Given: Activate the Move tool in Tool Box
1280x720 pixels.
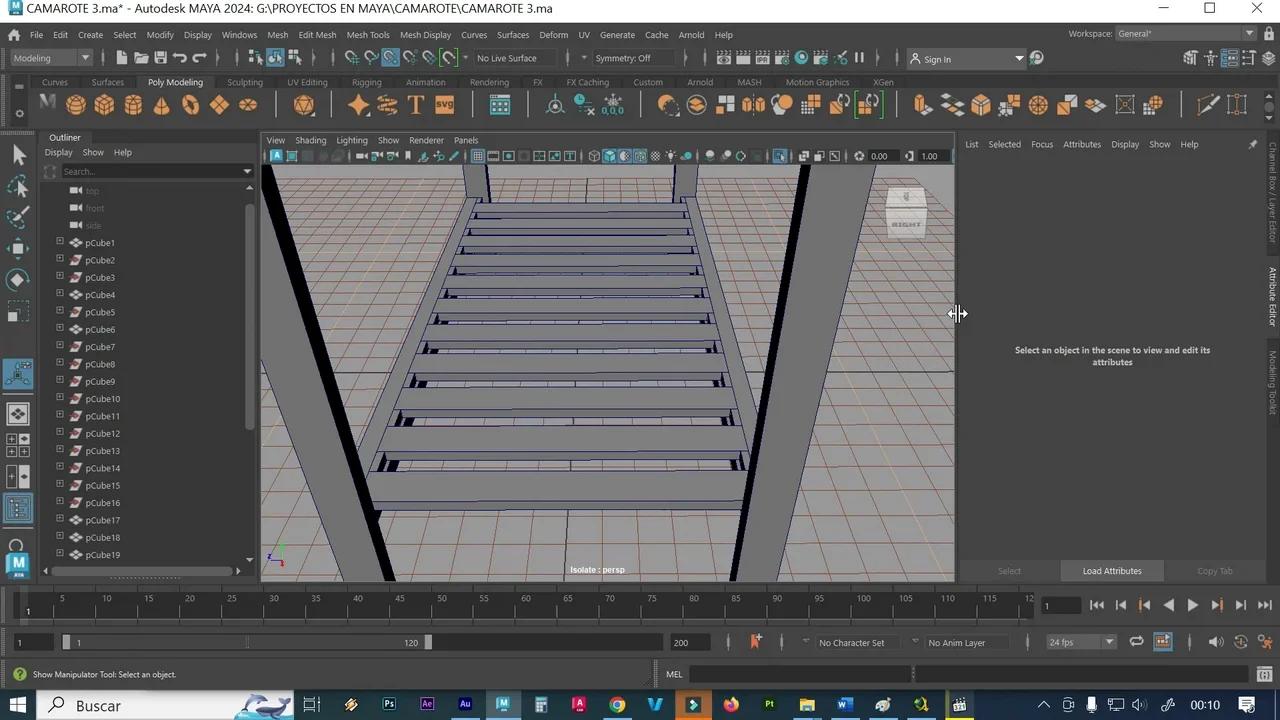Looking at the screenshot, I should click(18, 248).
